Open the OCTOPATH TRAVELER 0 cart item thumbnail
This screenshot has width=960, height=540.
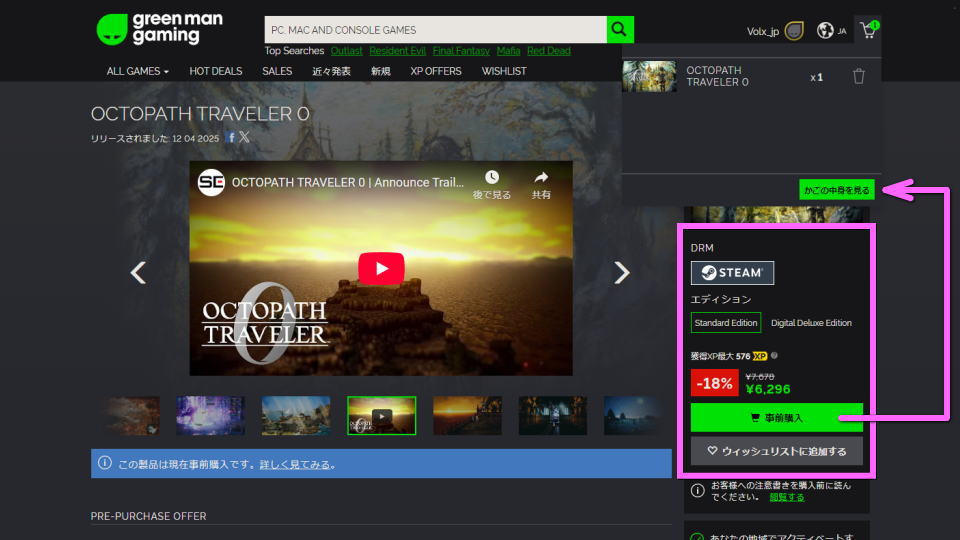pos(650,76)
